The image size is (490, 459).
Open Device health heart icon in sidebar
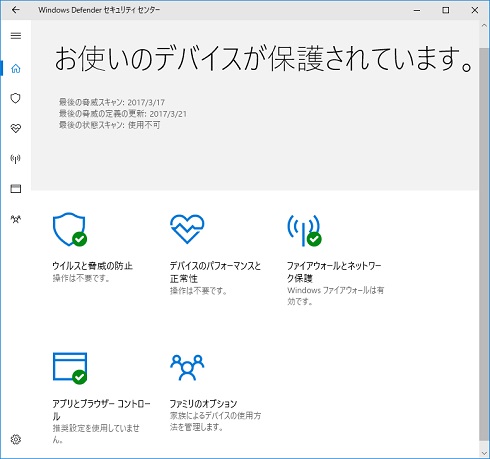pos(16,128)
